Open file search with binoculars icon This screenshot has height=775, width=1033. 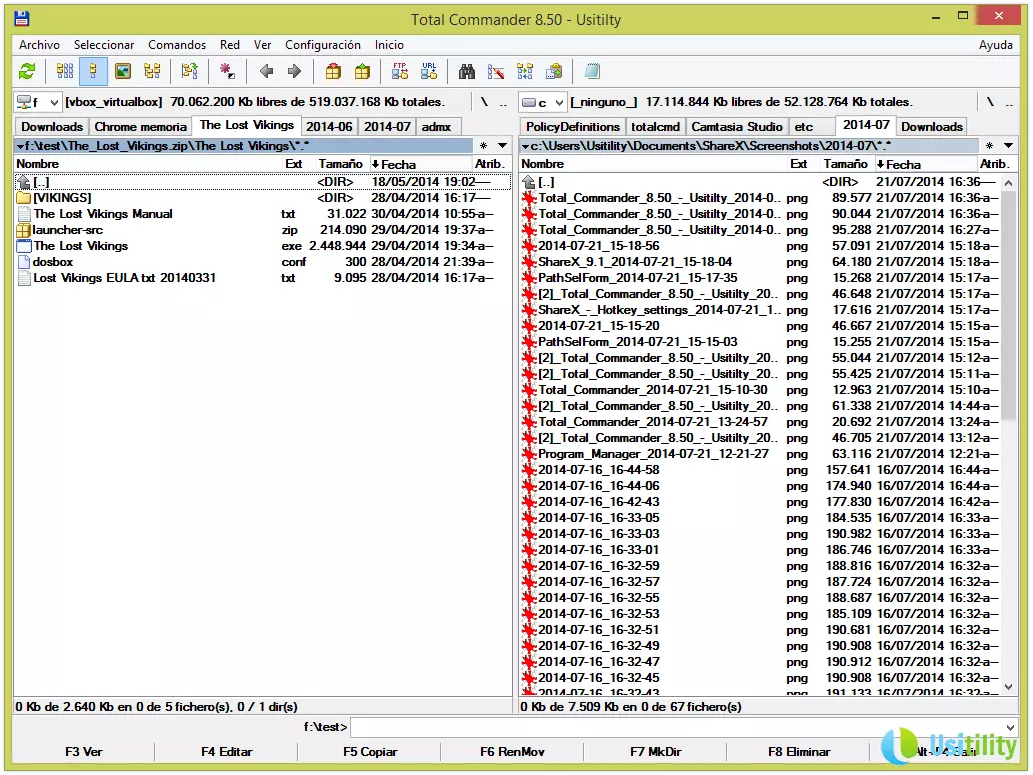pyautogui.click(x=466, y=71)
